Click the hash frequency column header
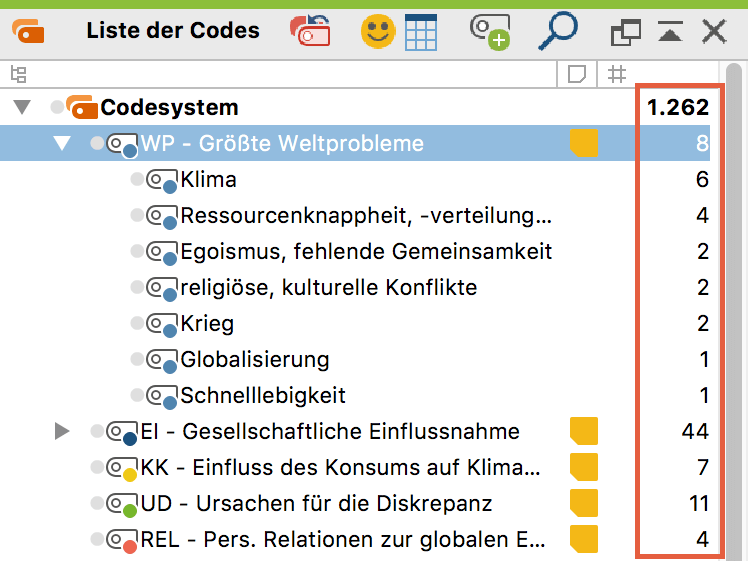The height and width of the screenshot is (561, 748). [616, 74]
